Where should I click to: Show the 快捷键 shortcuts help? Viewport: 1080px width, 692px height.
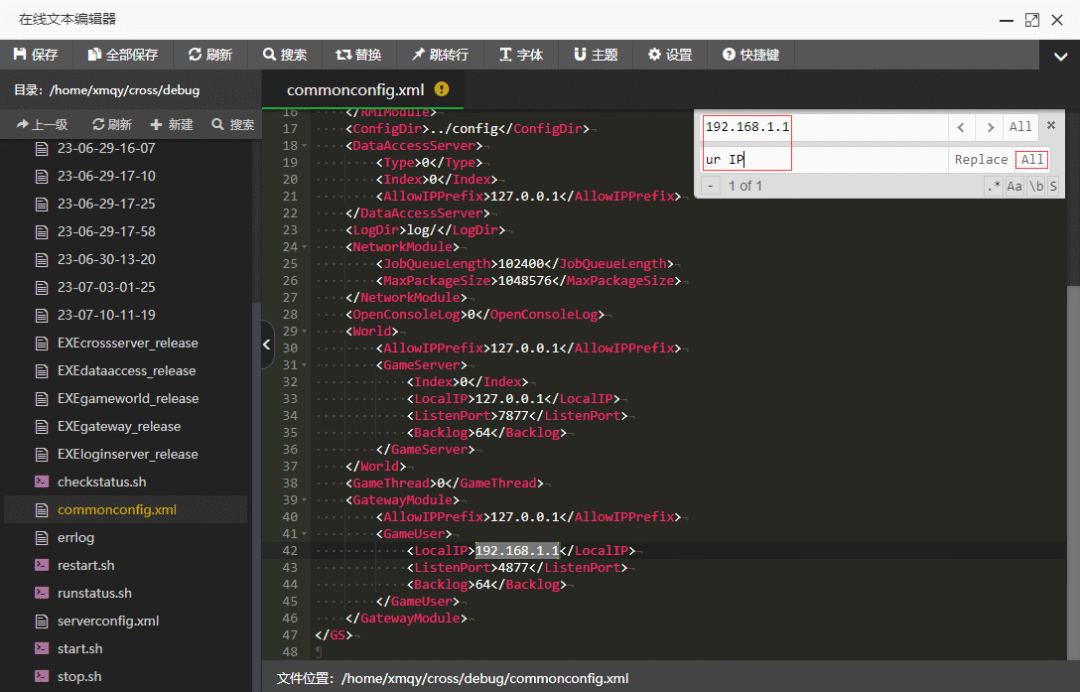(x=751, y=54)
